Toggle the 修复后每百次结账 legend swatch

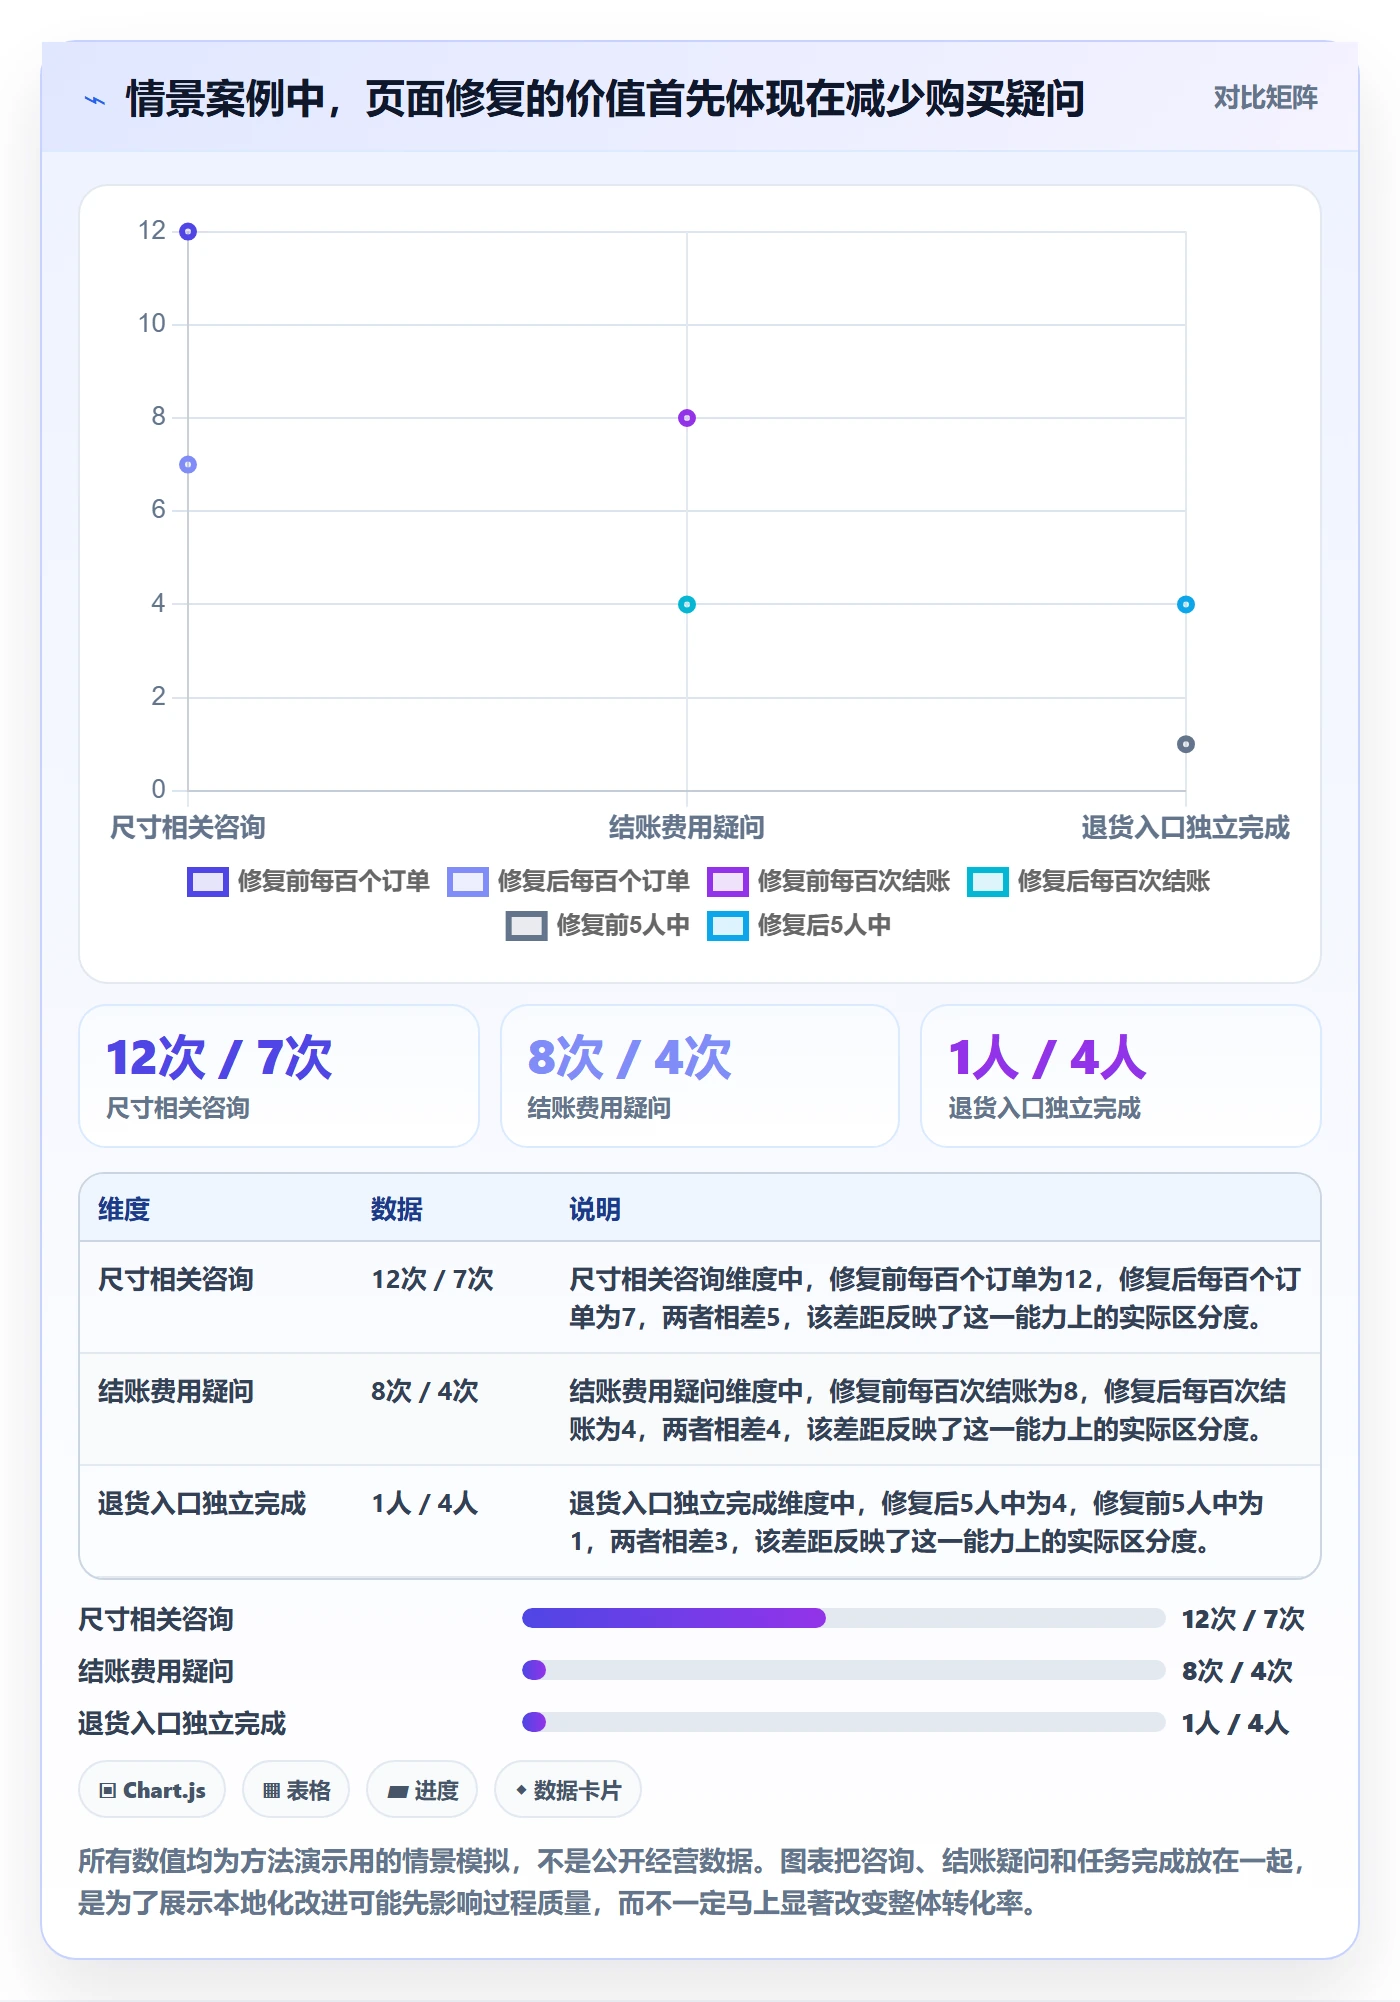tap(988, 882)
